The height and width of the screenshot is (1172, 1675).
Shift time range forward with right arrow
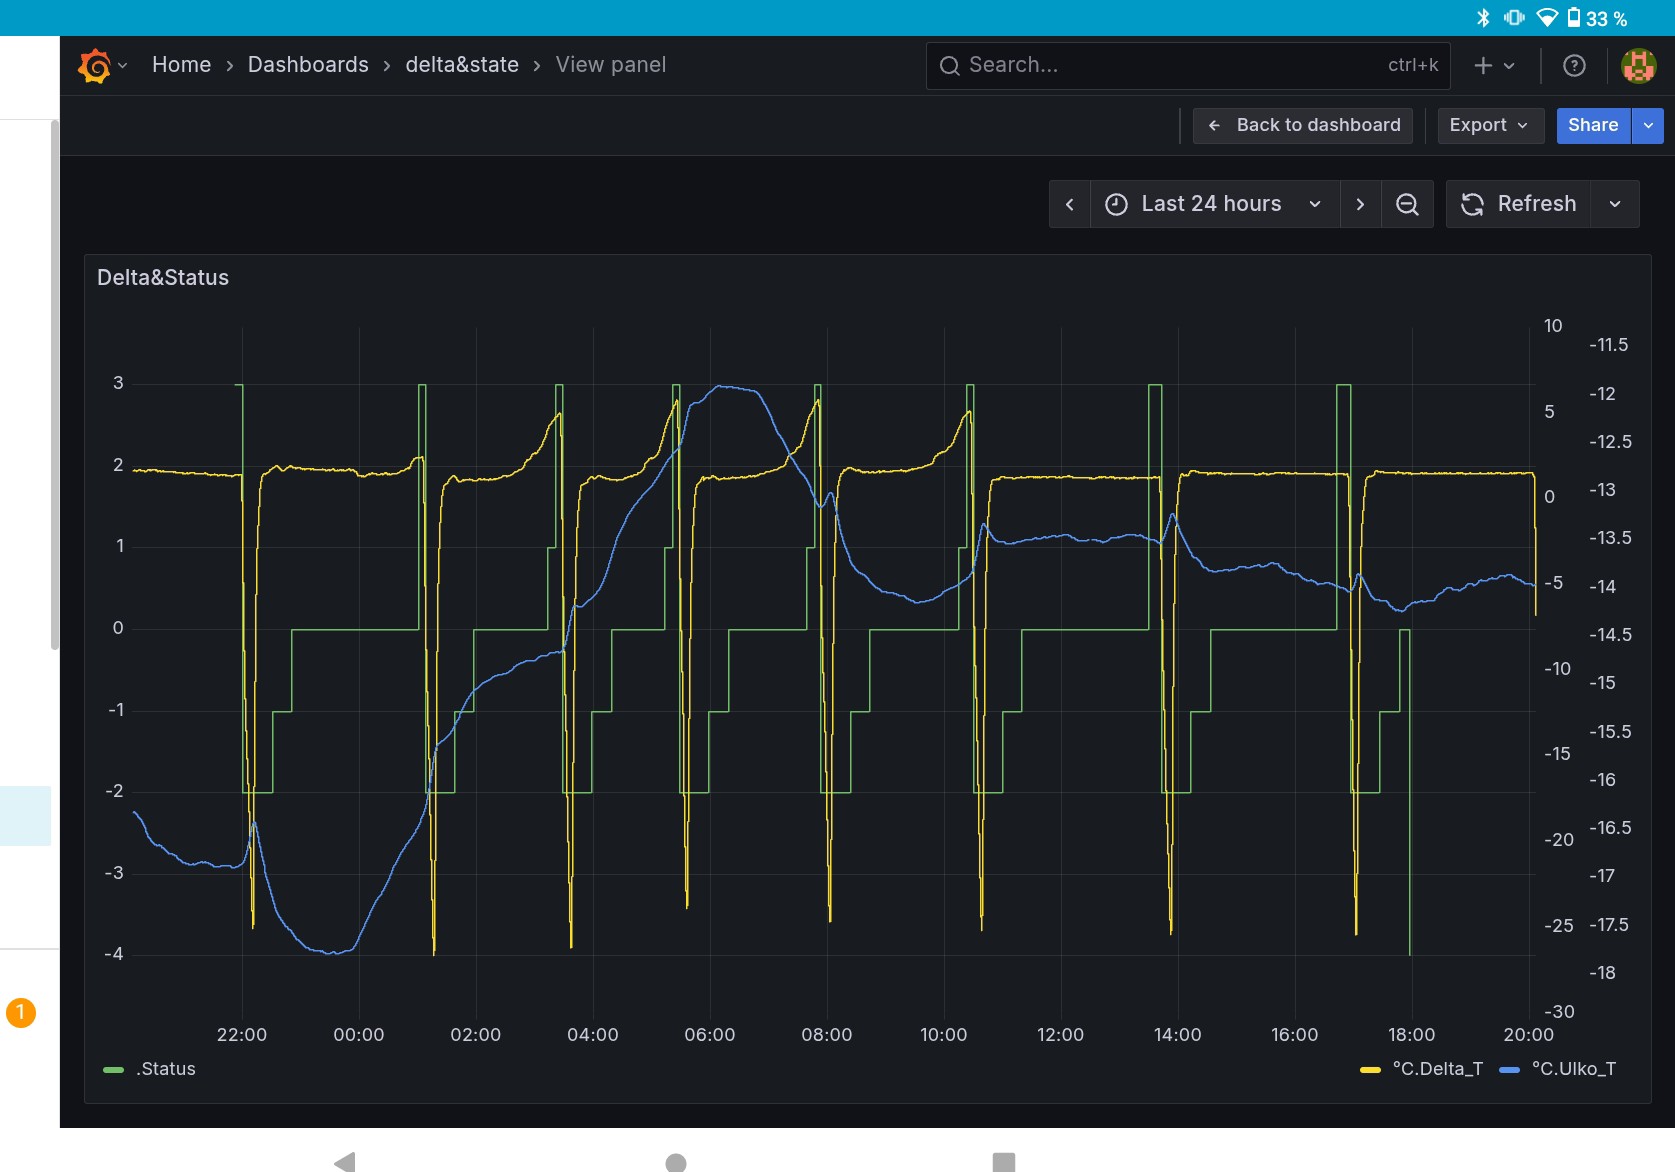coord(1359,204)
